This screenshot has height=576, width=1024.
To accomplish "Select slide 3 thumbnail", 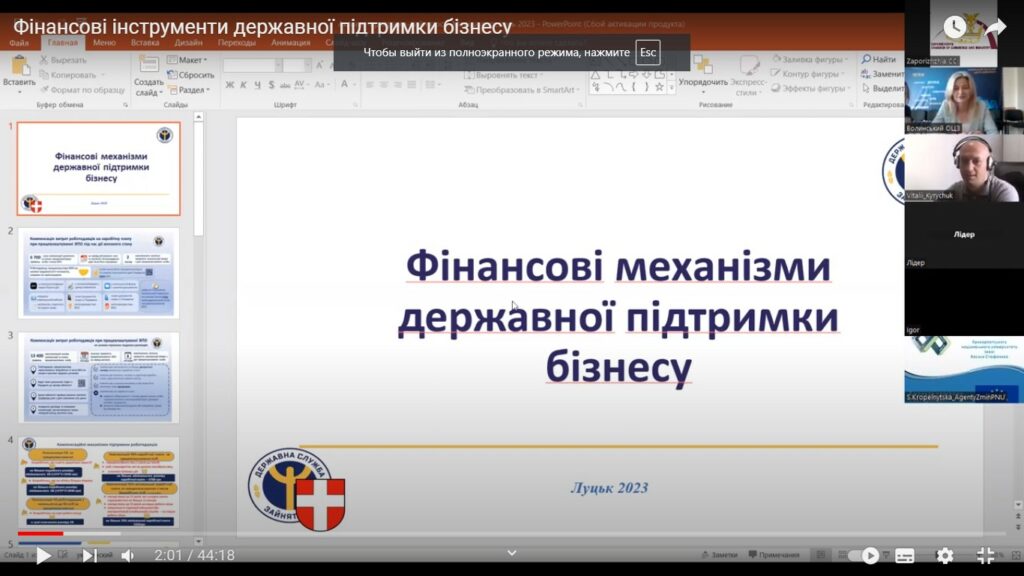I will tap(99, 377).
